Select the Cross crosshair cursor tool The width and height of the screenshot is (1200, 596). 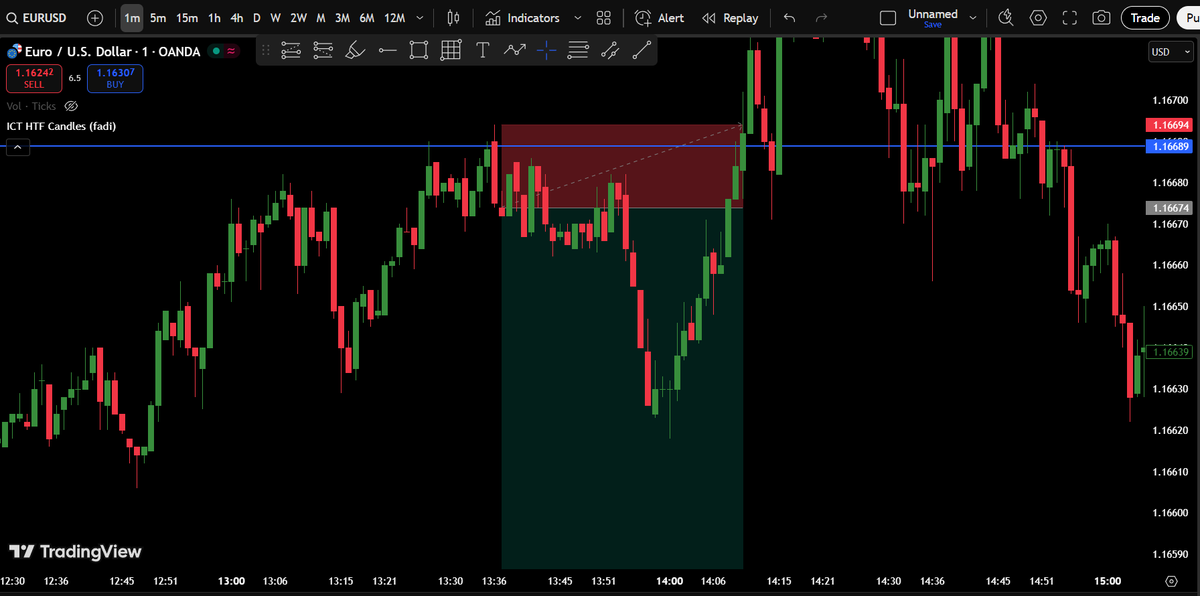pyautogui.click(x=545, y=49)
